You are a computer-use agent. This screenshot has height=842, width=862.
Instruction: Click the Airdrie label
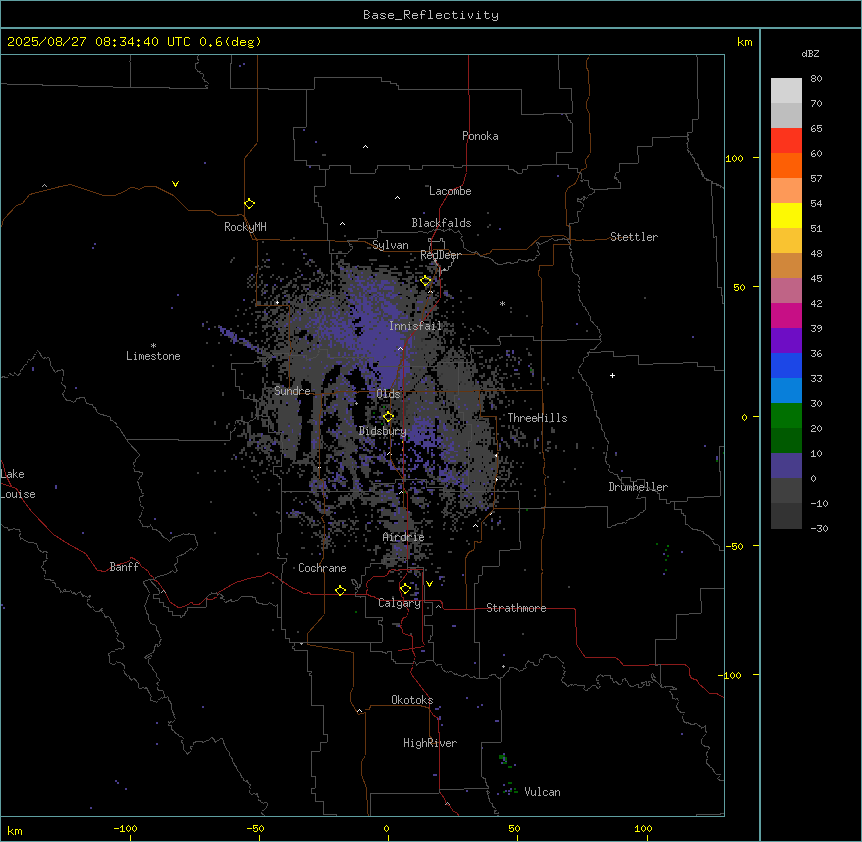click(403, 537)
